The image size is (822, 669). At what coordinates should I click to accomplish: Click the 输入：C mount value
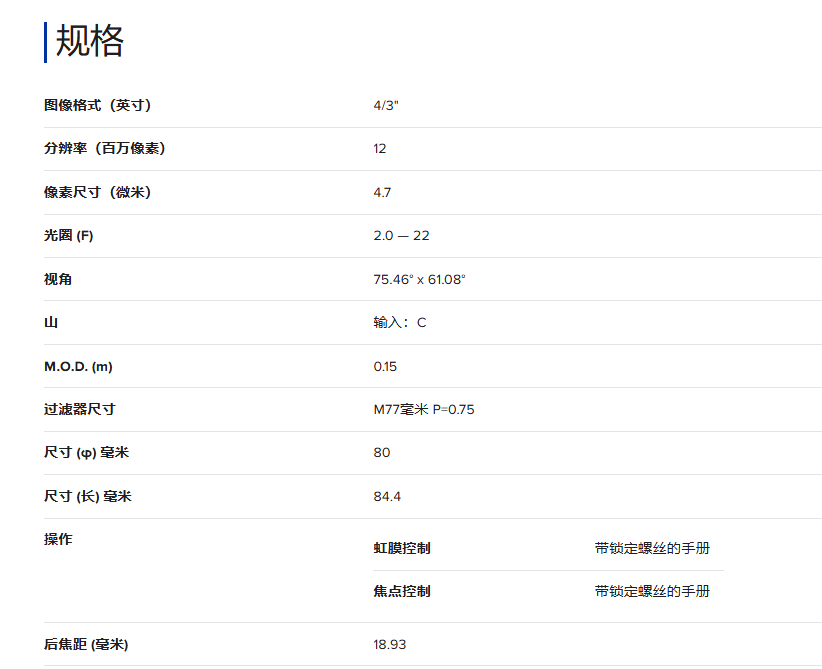coord(400,322)
